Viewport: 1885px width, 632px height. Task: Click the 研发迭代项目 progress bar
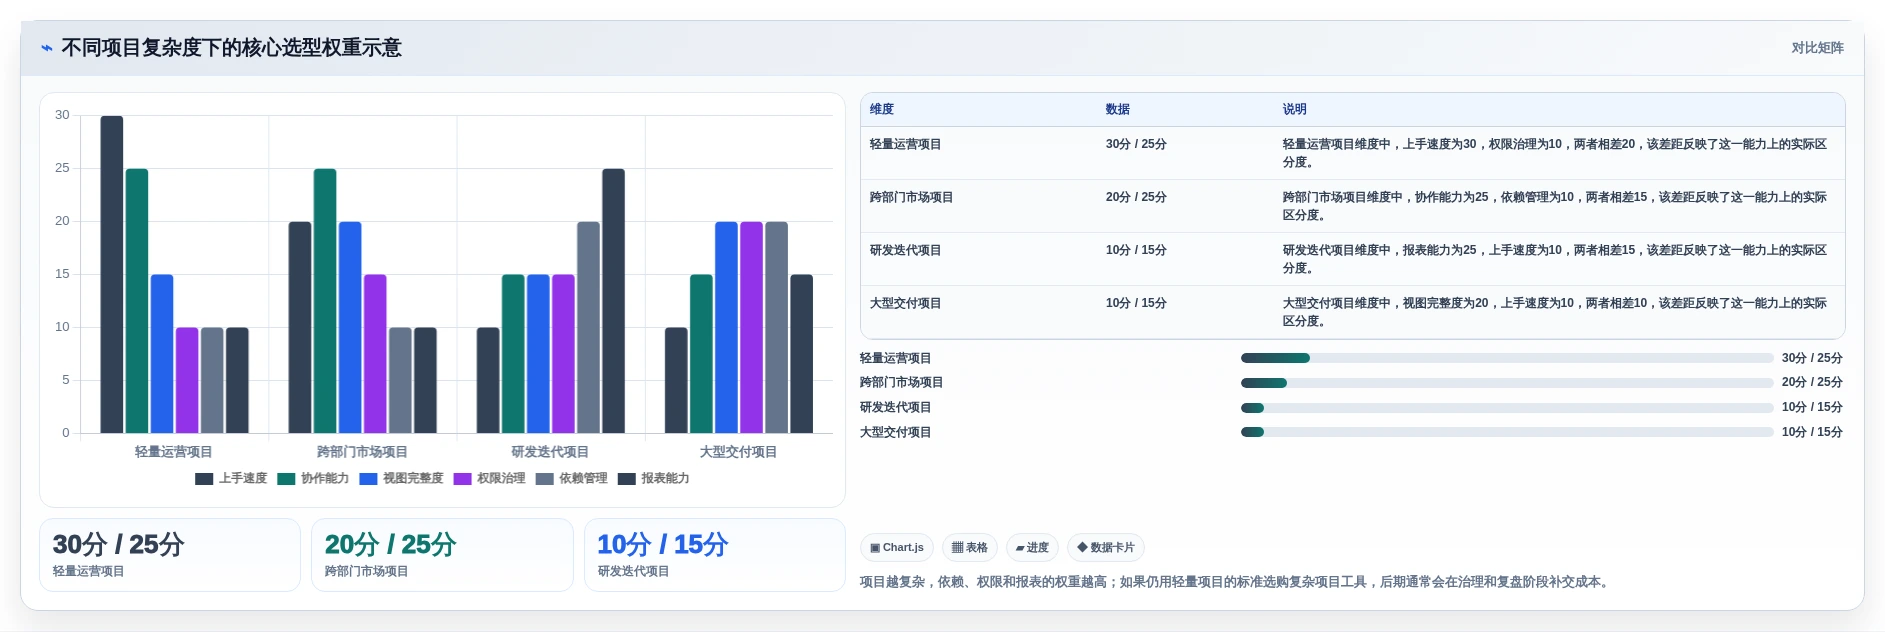point(1507,408)
